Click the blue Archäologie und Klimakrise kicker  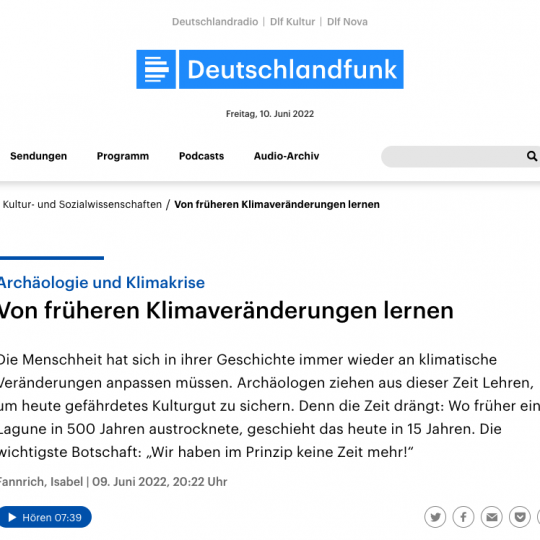[102, 283]
